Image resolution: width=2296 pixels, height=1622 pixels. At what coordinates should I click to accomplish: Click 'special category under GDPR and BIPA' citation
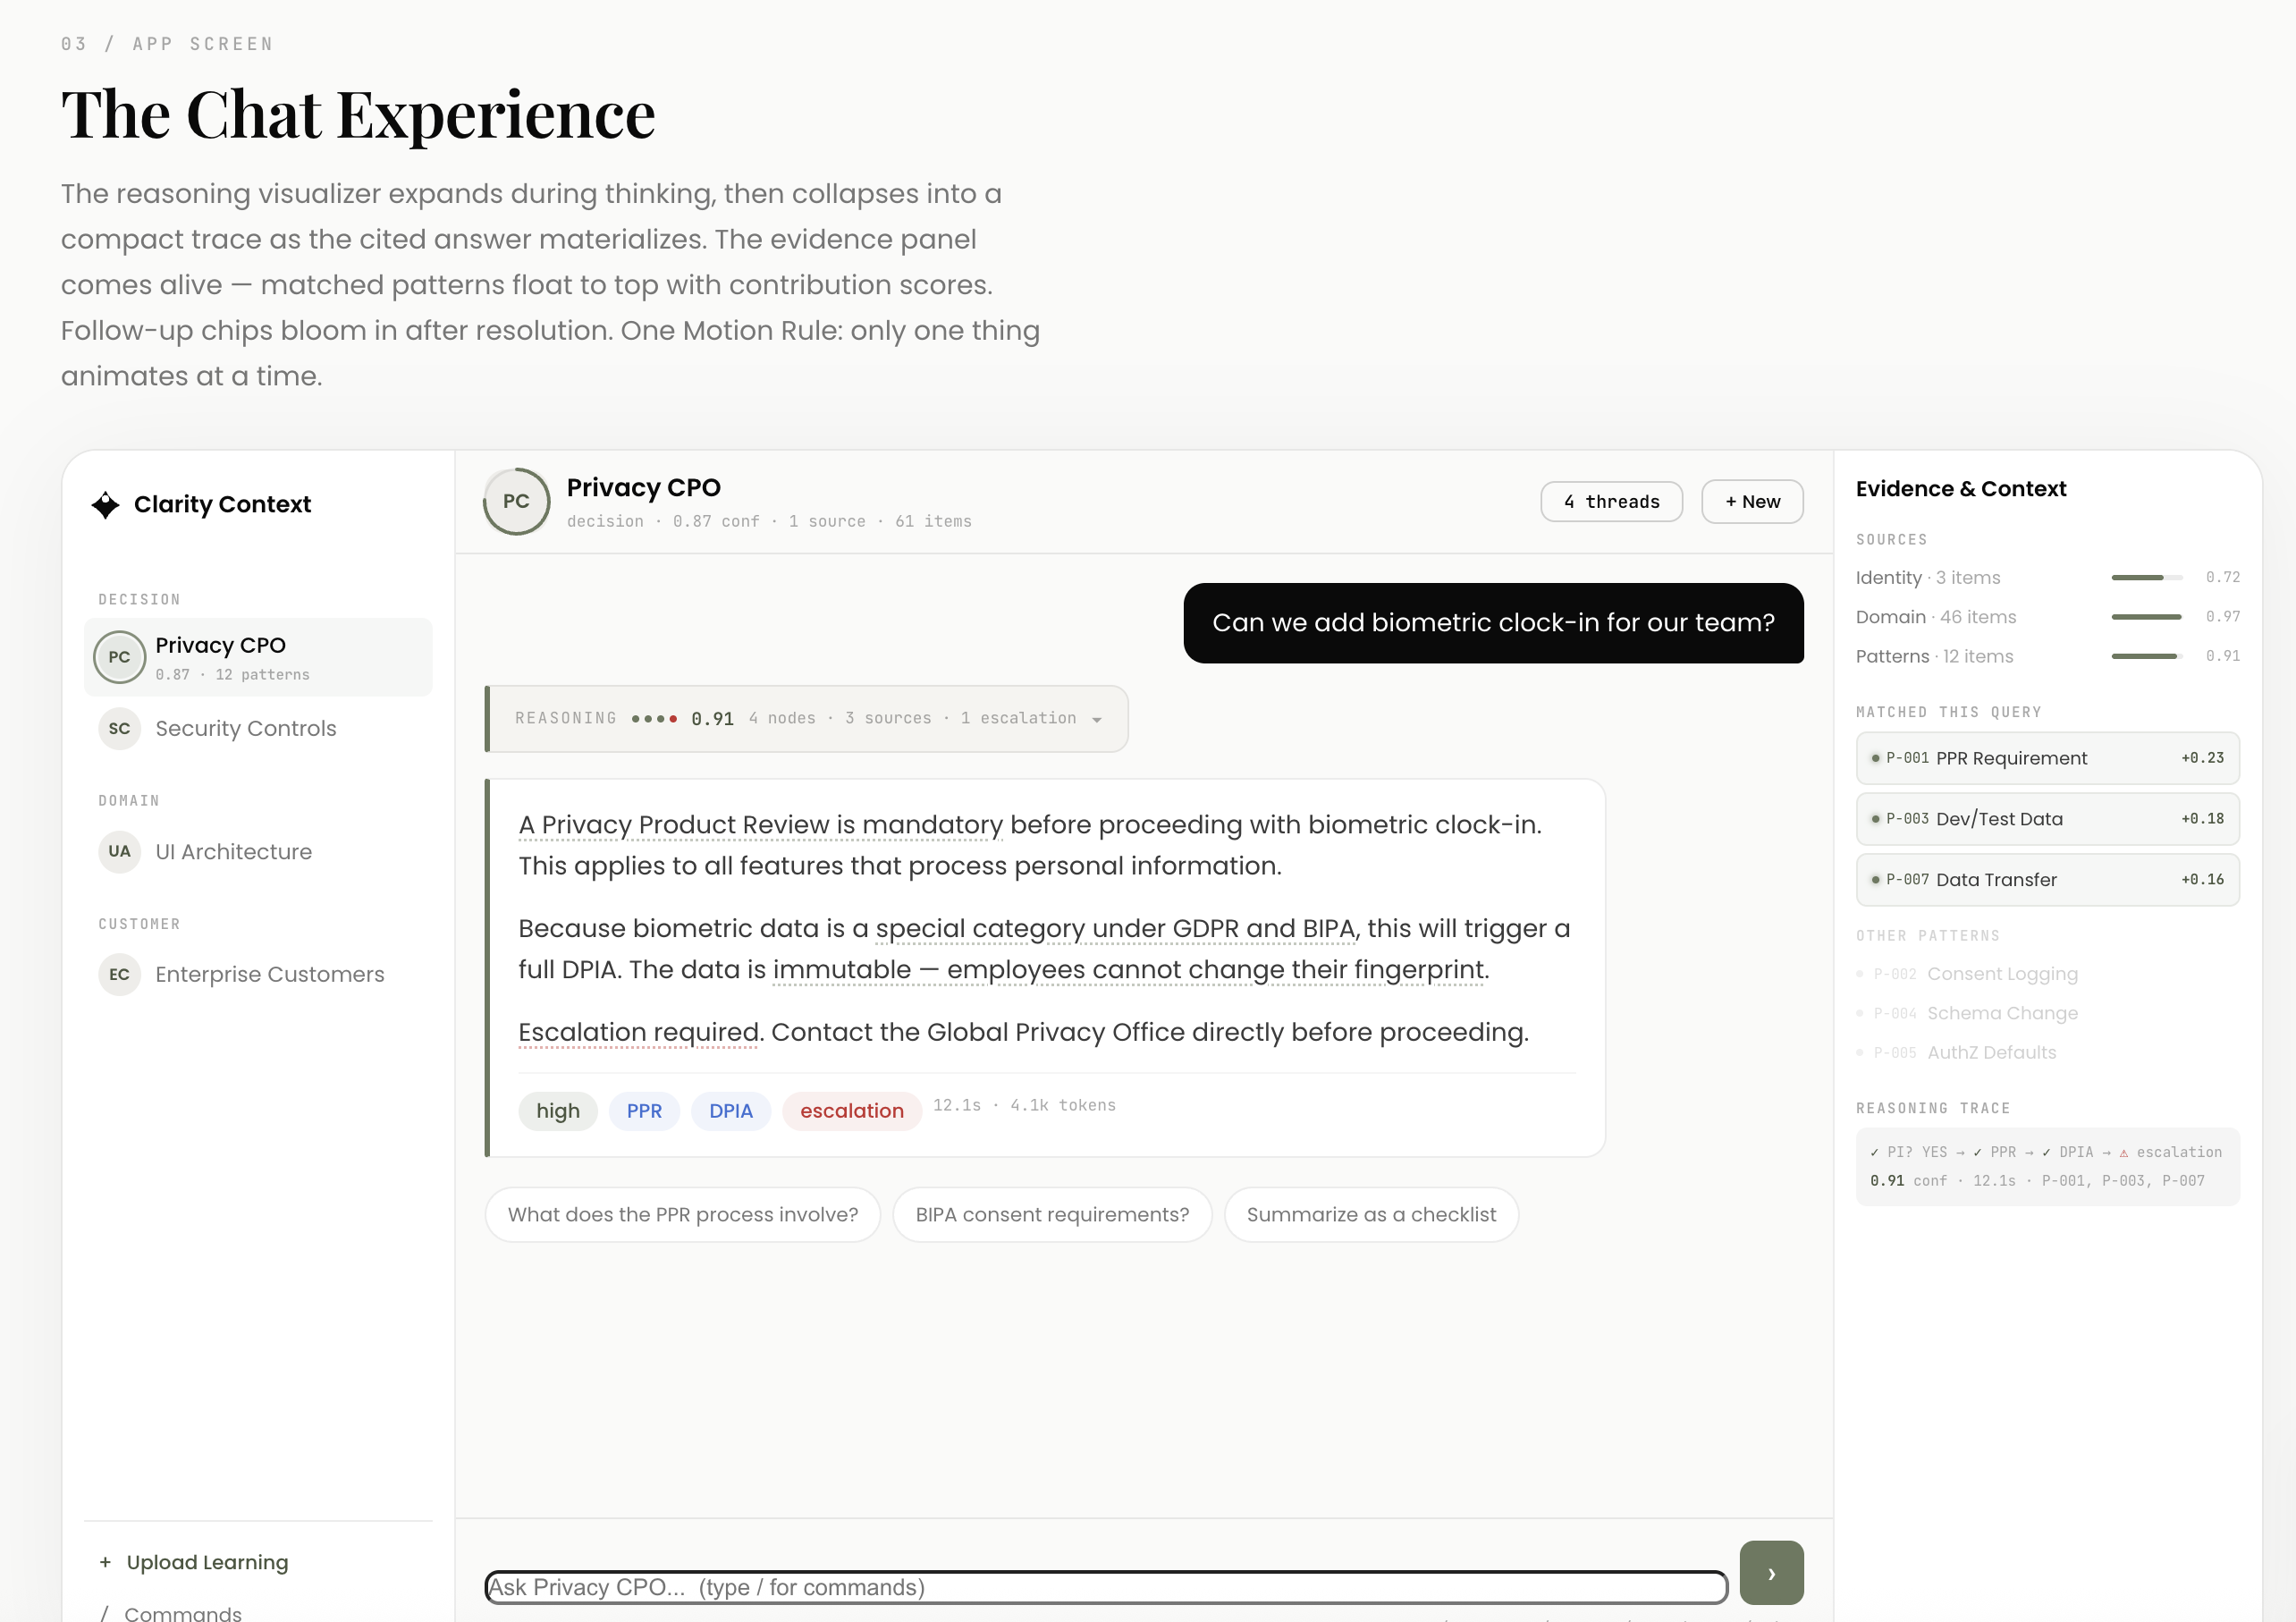coord(1117,930)
